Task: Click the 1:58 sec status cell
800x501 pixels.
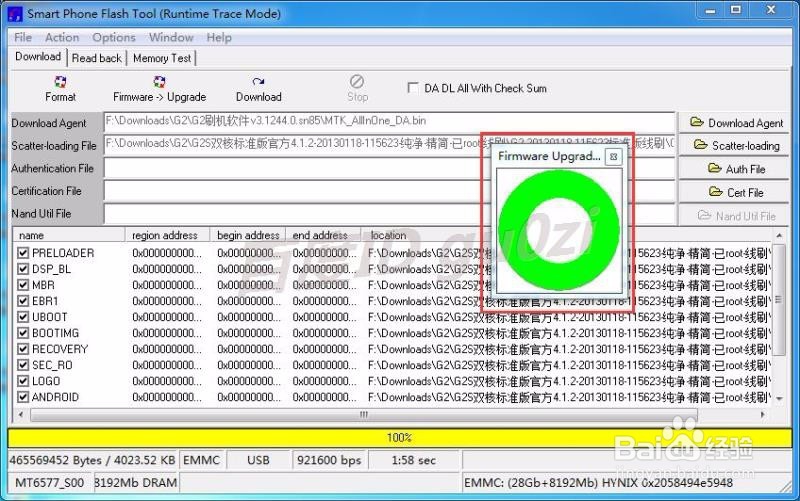Action: [x=414, y=460]
